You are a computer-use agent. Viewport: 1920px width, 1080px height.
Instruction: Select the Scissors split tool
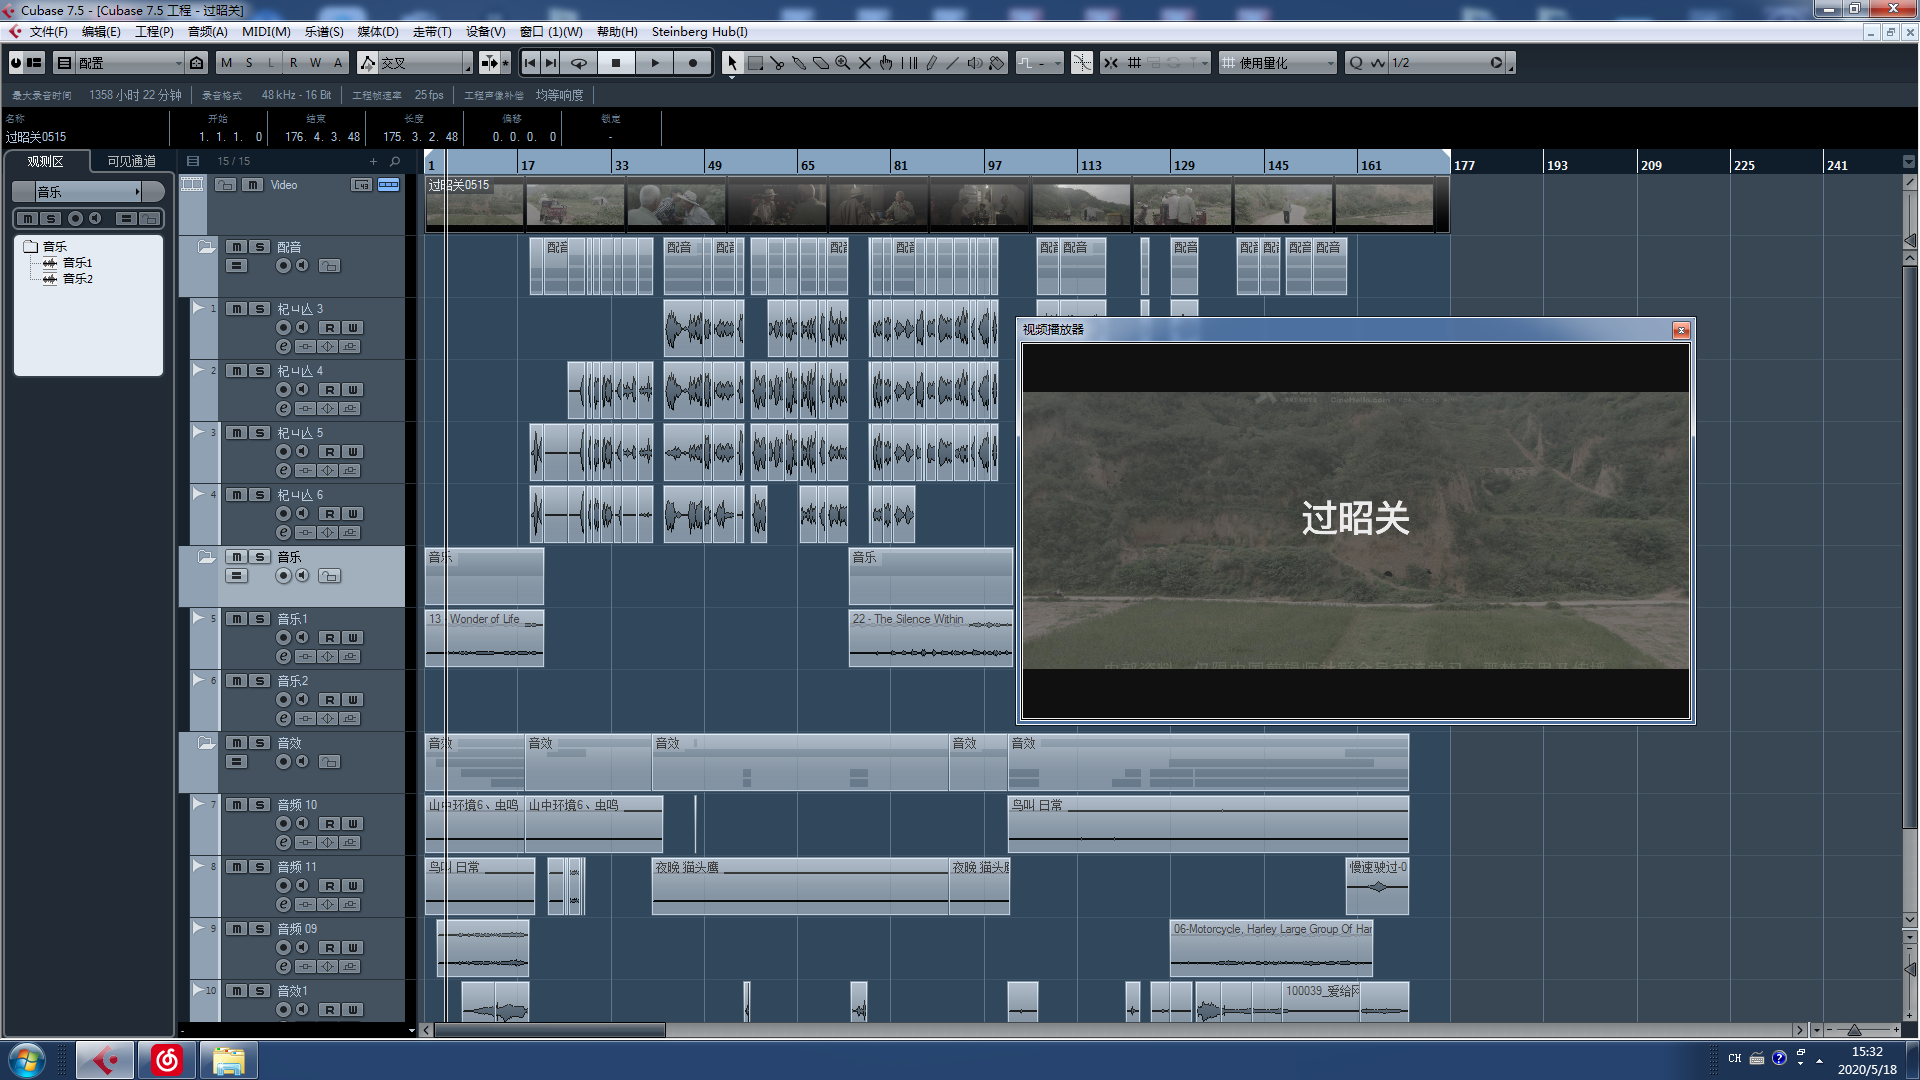point(777,63)
